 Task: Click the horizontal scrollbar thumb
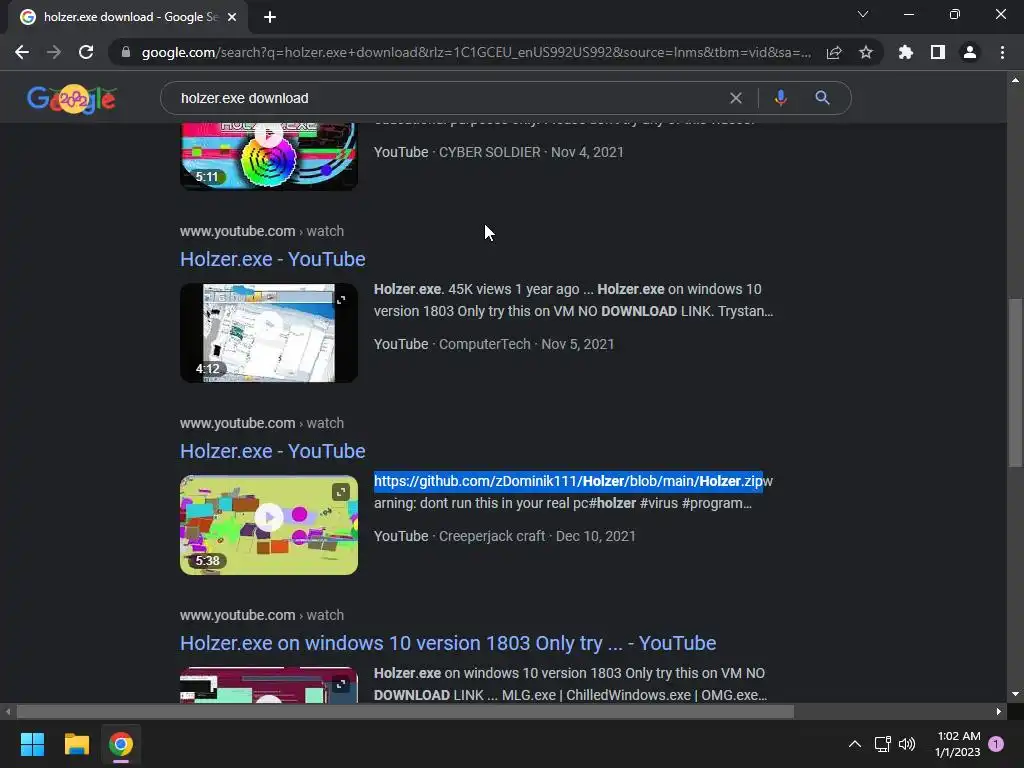click(x=405, y=712)
